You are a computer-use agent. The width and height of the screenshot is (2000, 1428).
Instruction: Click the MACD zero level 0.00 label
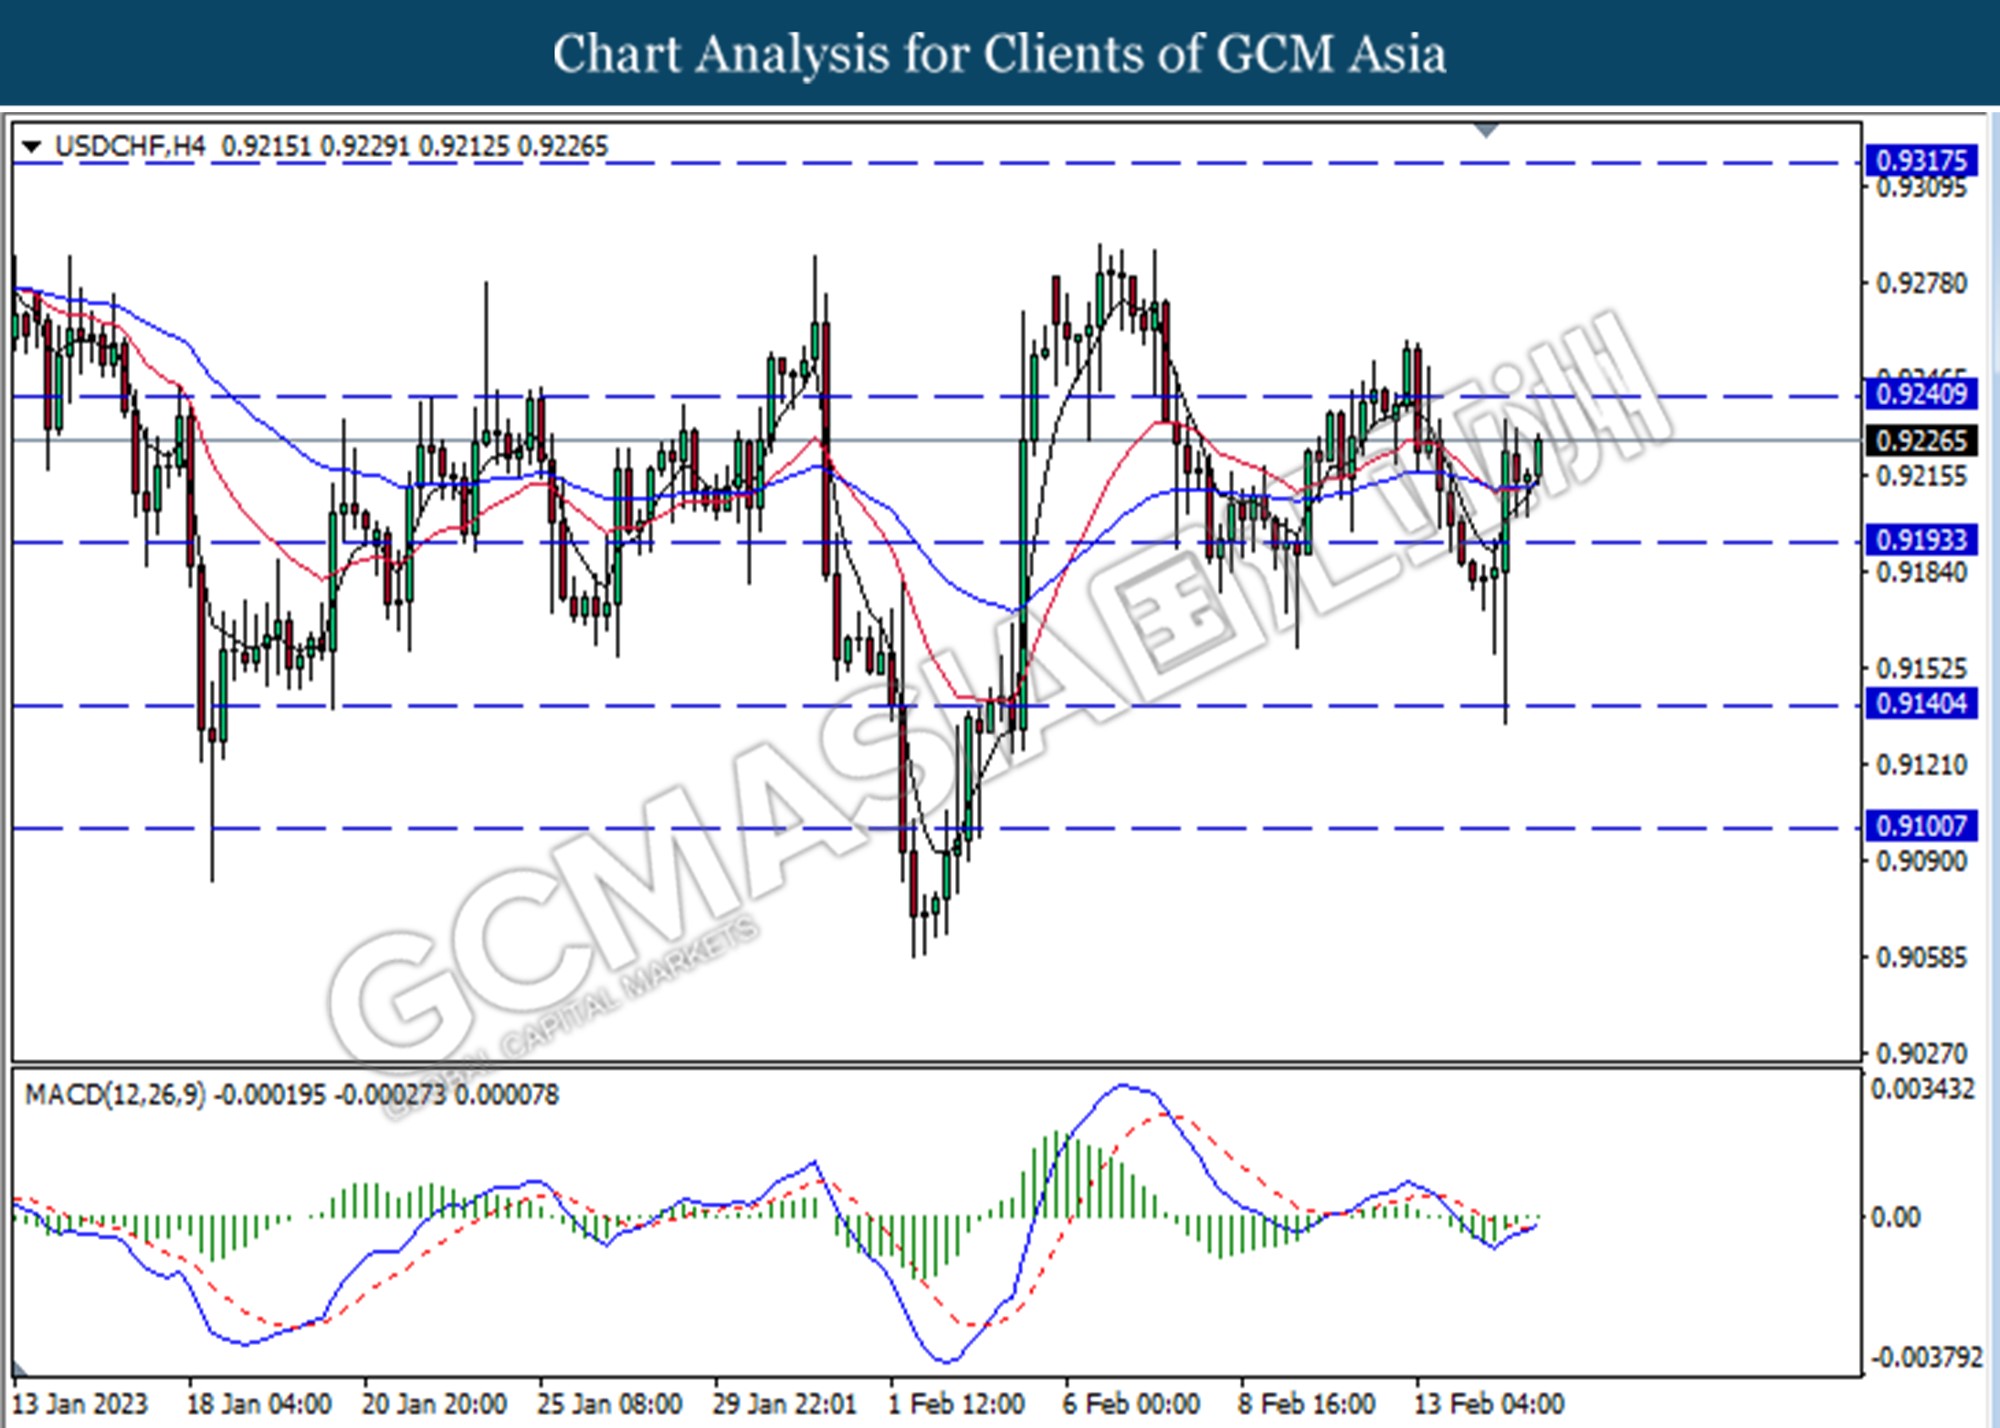(x=1896, y=1218)
